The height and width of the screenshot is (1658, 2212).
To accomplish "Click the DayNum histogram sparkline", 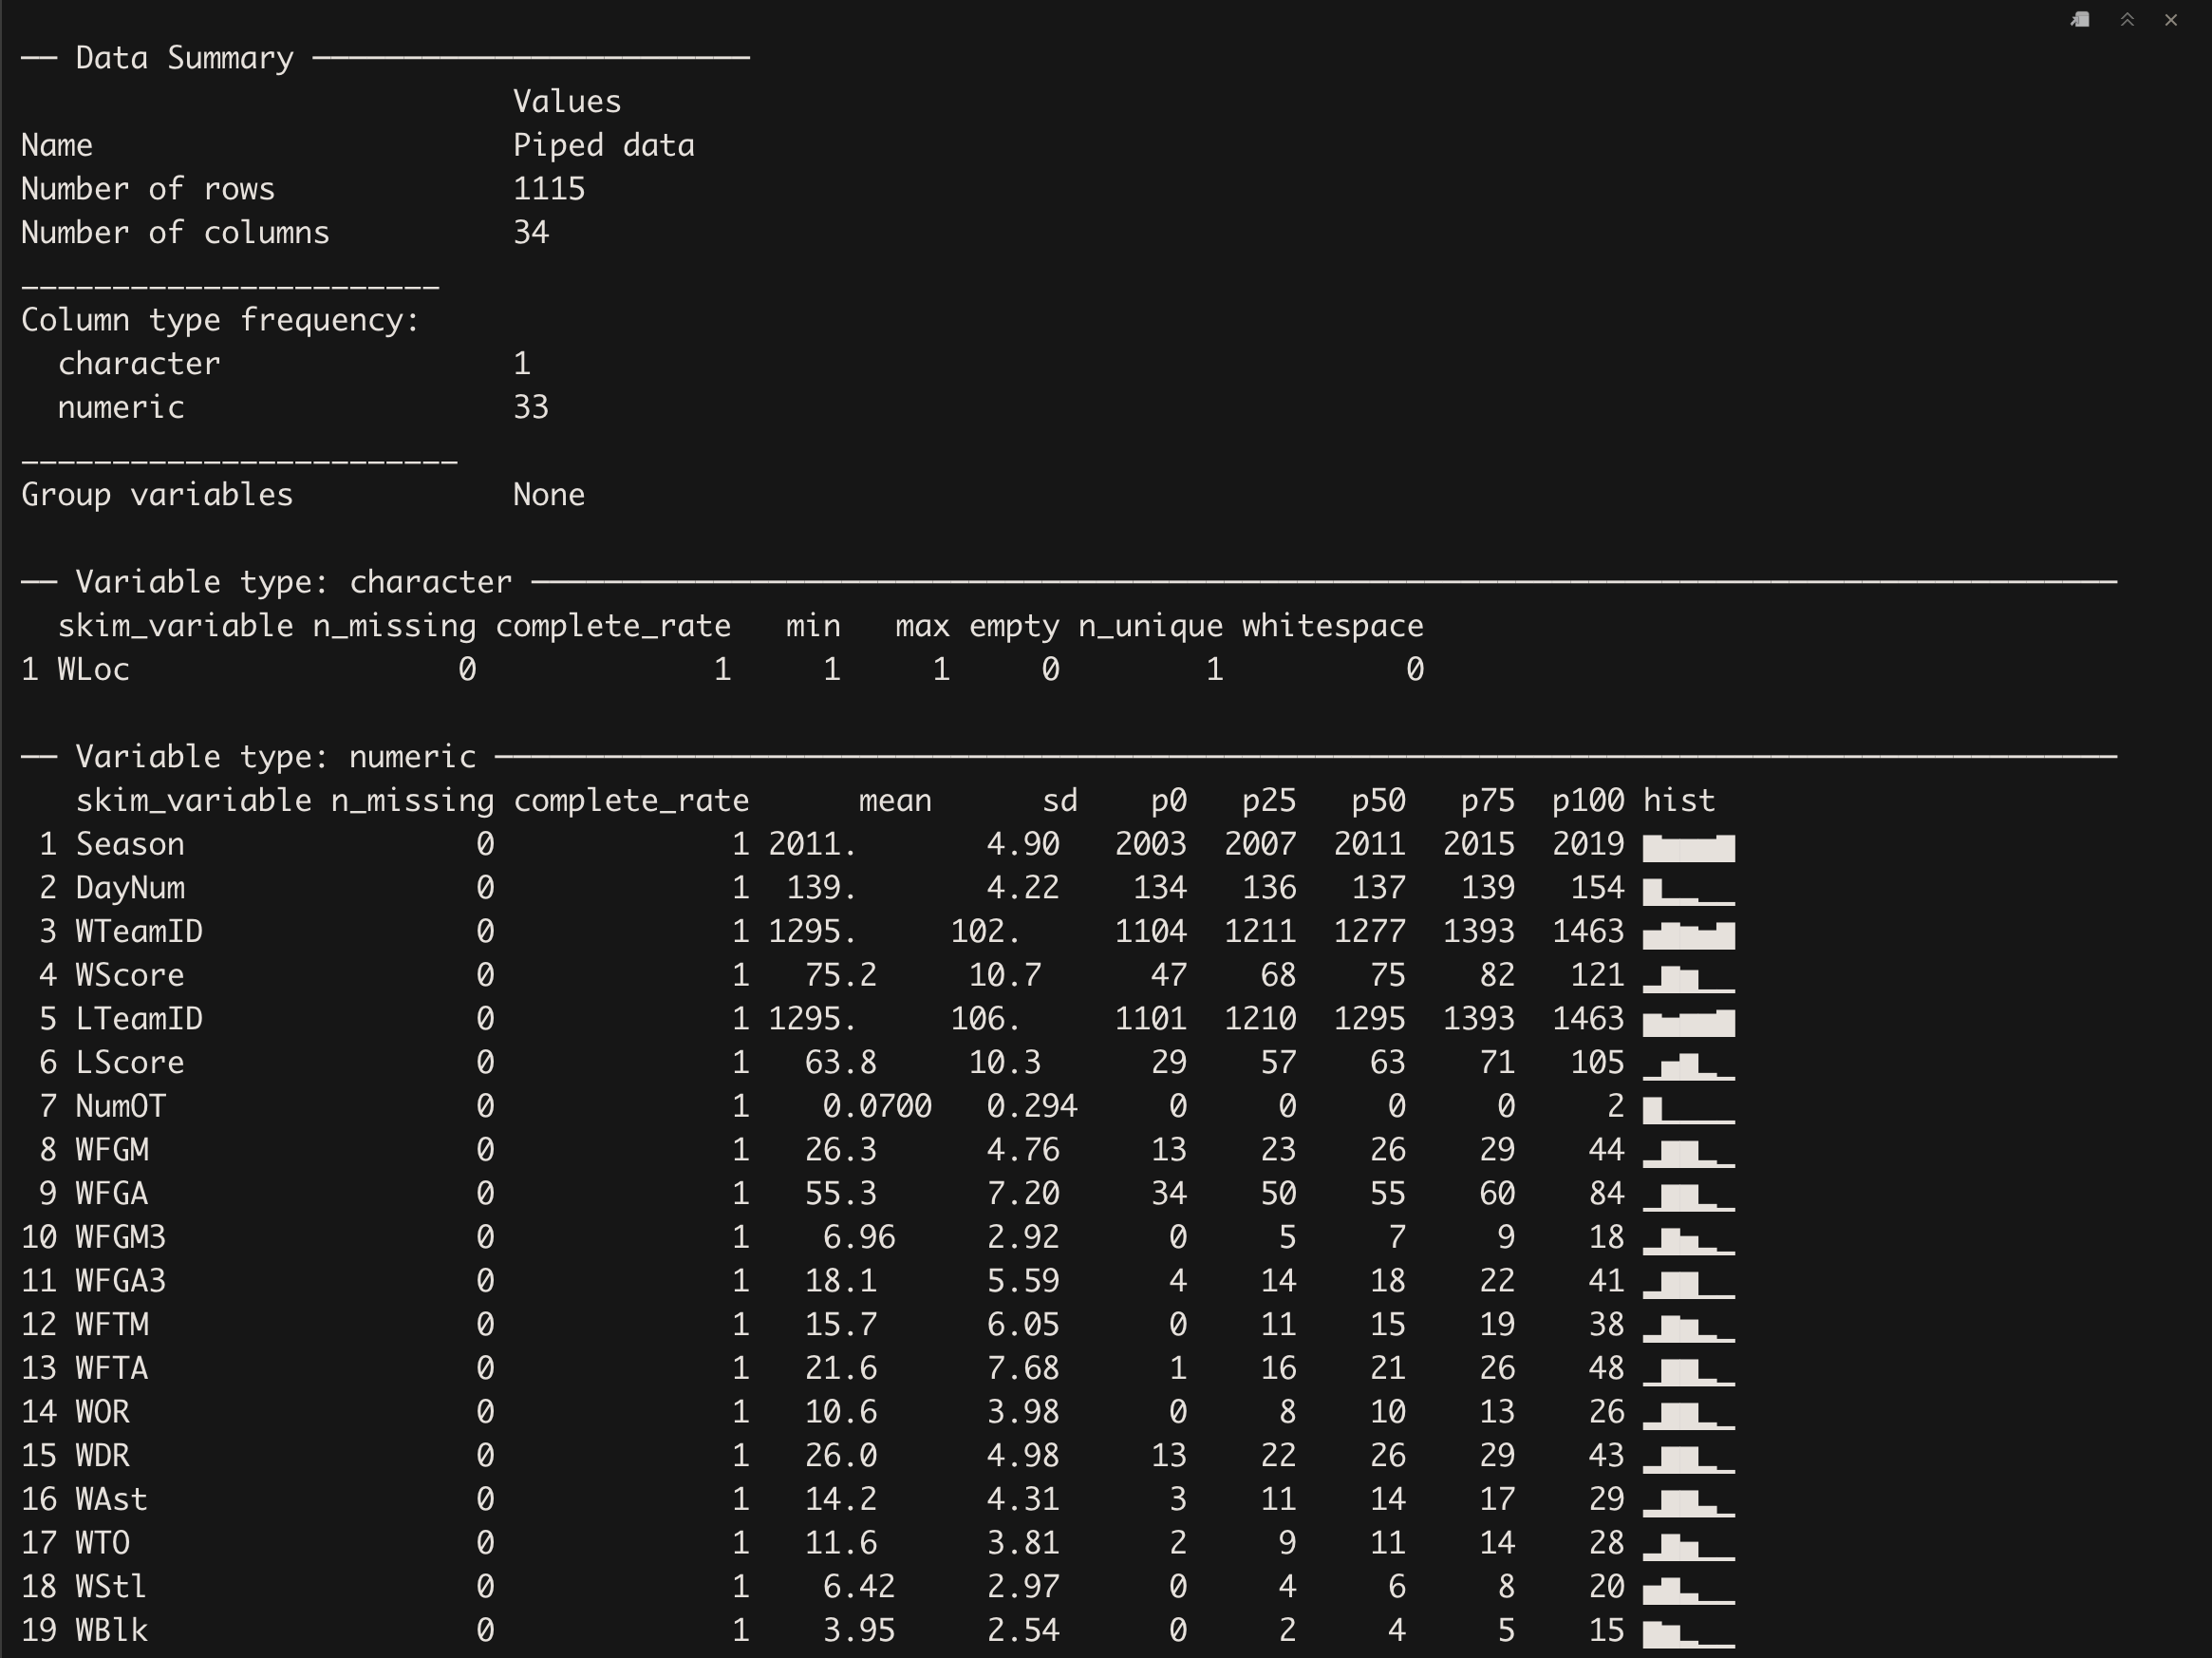I will pyautogui.click(x=1688, y=891).
